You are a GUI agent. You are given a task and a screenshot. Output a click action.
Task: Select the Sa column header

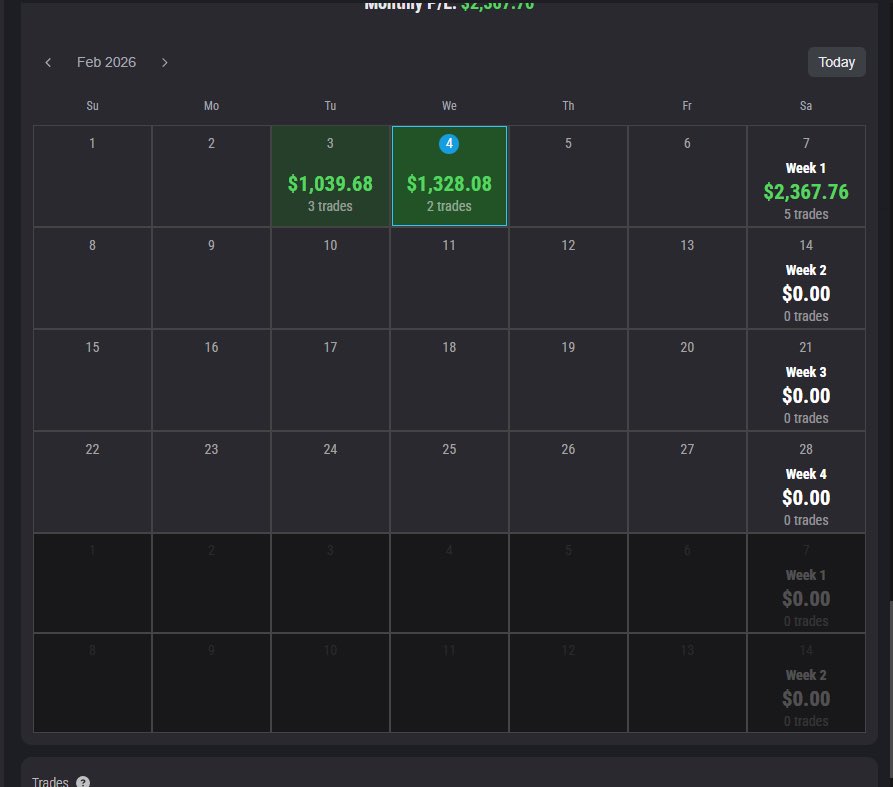[x=806, y=105]
